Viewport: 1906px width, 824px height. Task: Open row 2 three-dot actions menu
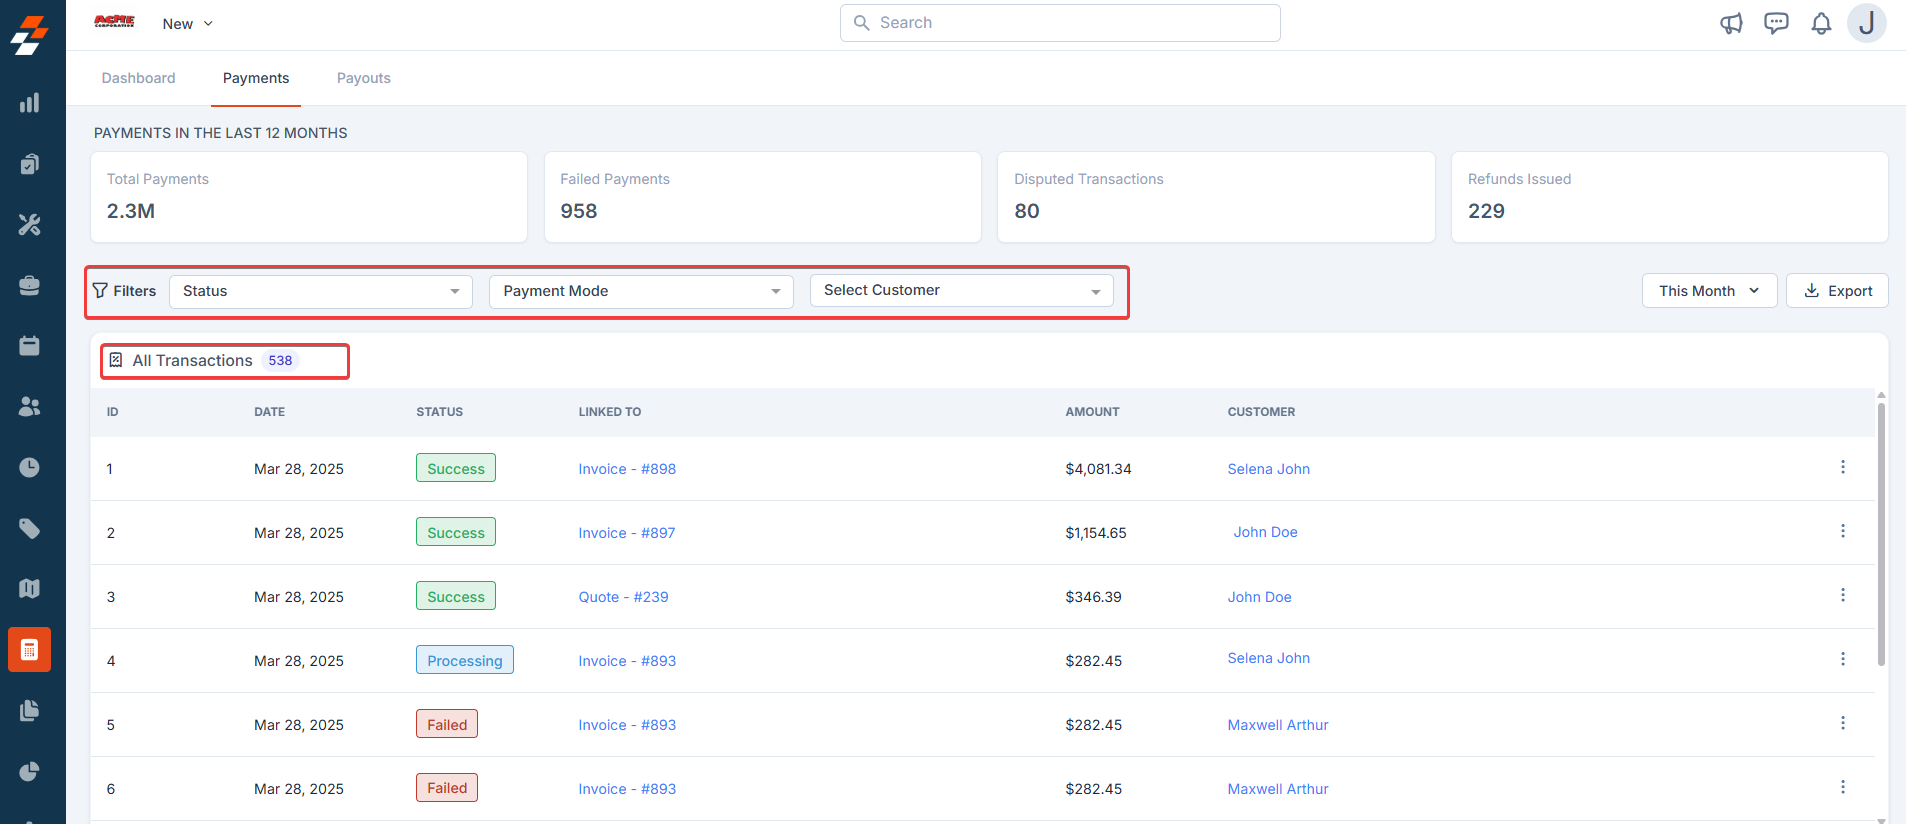point(1842,531)
